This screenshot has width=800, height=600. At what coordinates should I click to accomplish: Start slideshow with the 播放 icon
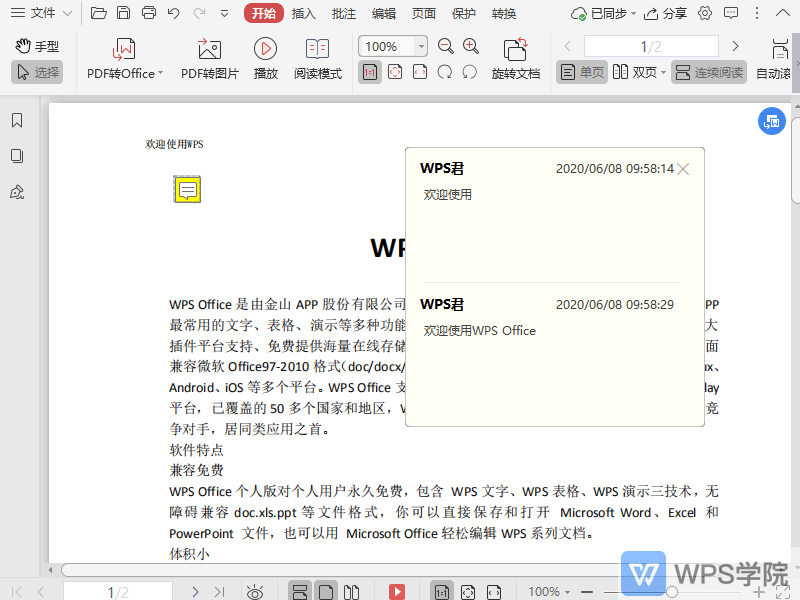tap(265, 50)
